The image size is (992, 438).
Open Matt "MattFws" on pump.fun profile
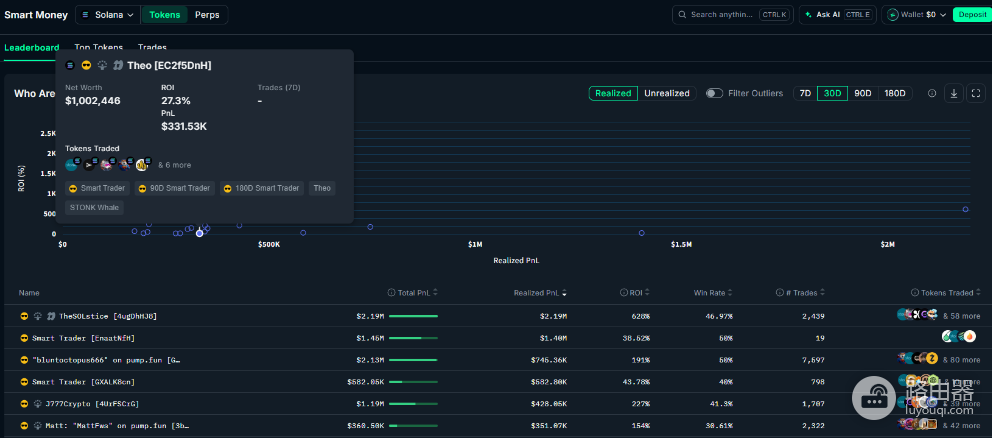(x=117, y=425)
